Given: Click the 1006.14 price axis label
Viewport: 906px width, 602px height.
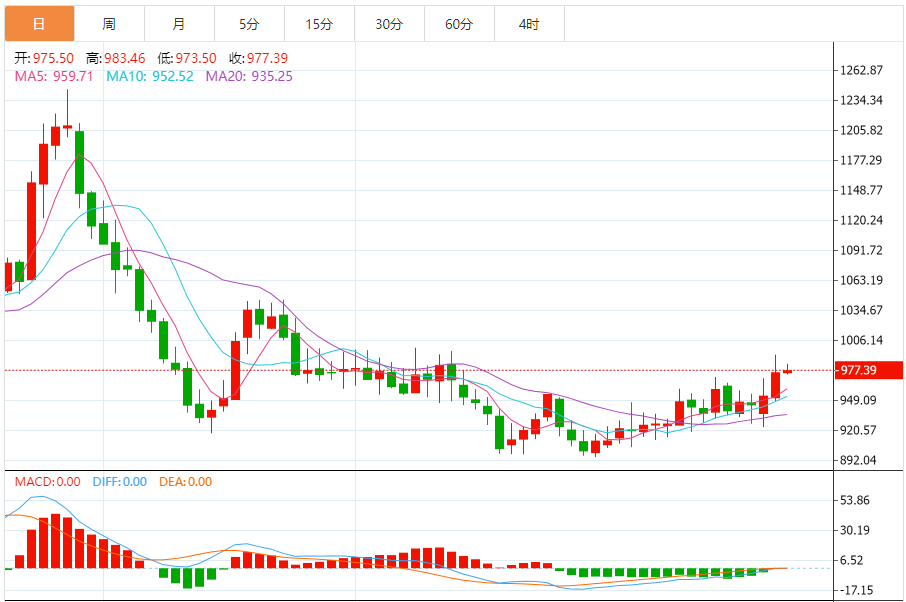Looking at the screenshot, I should point(861,341).
